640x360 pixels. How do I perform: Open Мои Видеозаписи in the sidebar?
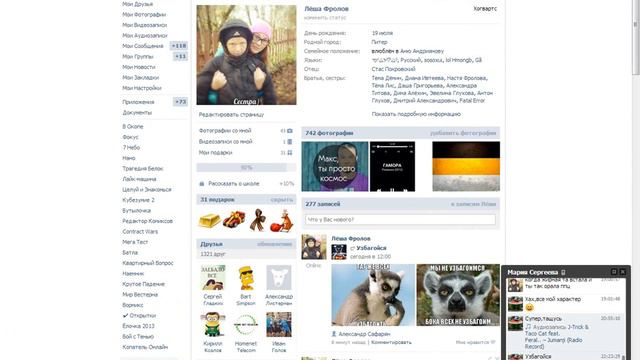click(145, 25)
